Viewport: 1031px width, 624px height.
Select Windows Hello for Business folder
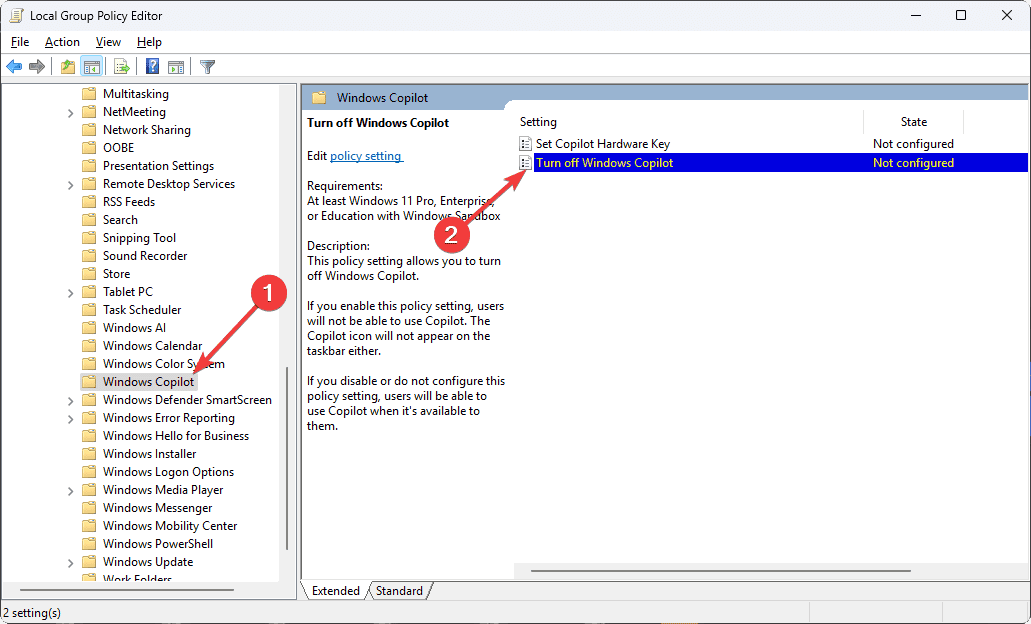pyautogui.click(x=176, y=435)
